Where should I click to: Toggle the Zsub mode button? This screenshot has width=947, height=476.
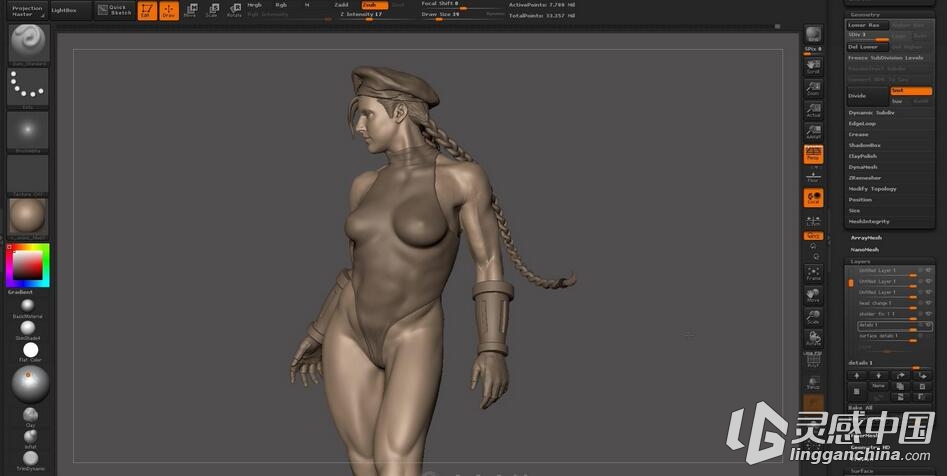click(374, 5)
